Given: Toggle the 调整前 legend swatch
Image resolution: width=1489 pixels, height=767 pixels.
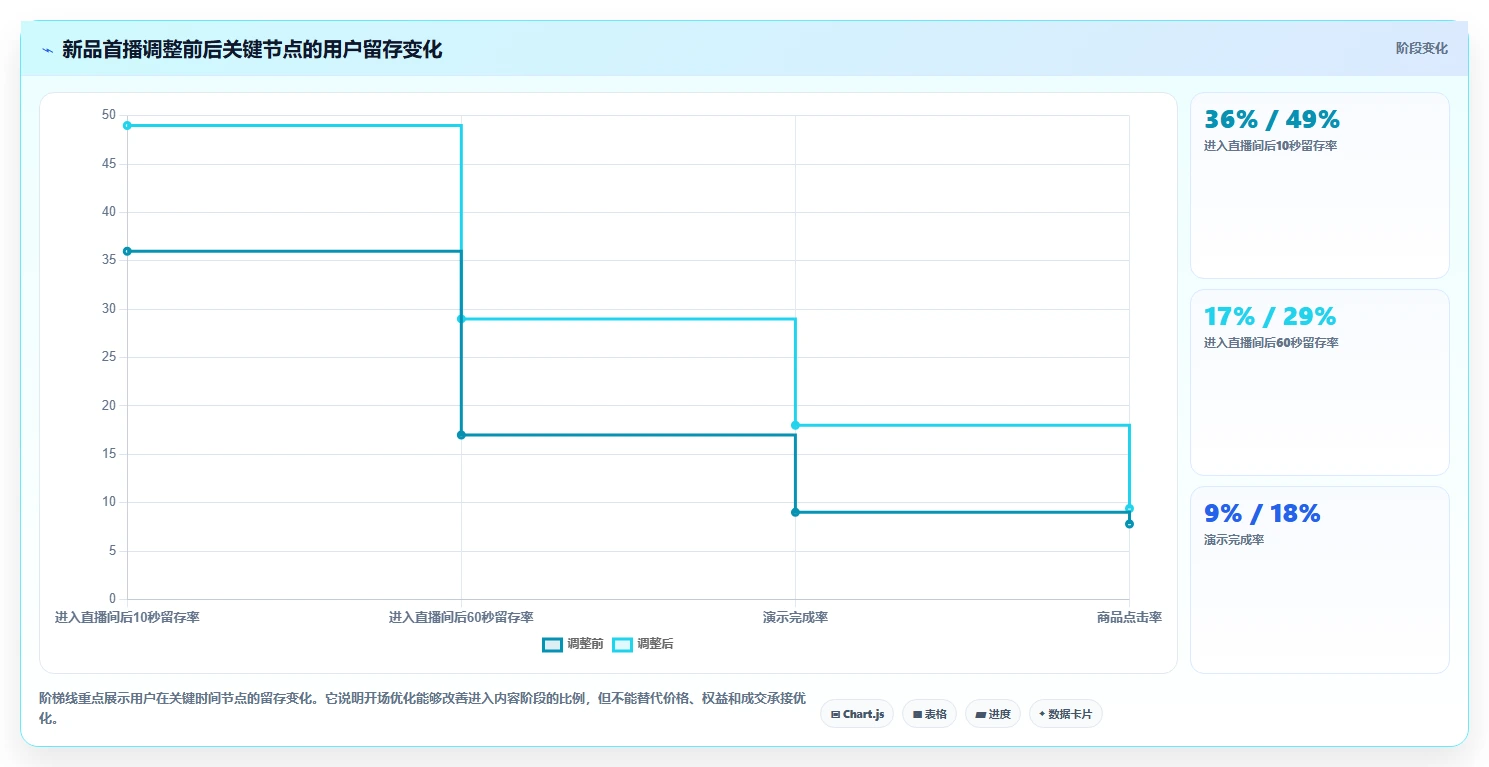Looking at the screenshot, I should tap(553, 644).
